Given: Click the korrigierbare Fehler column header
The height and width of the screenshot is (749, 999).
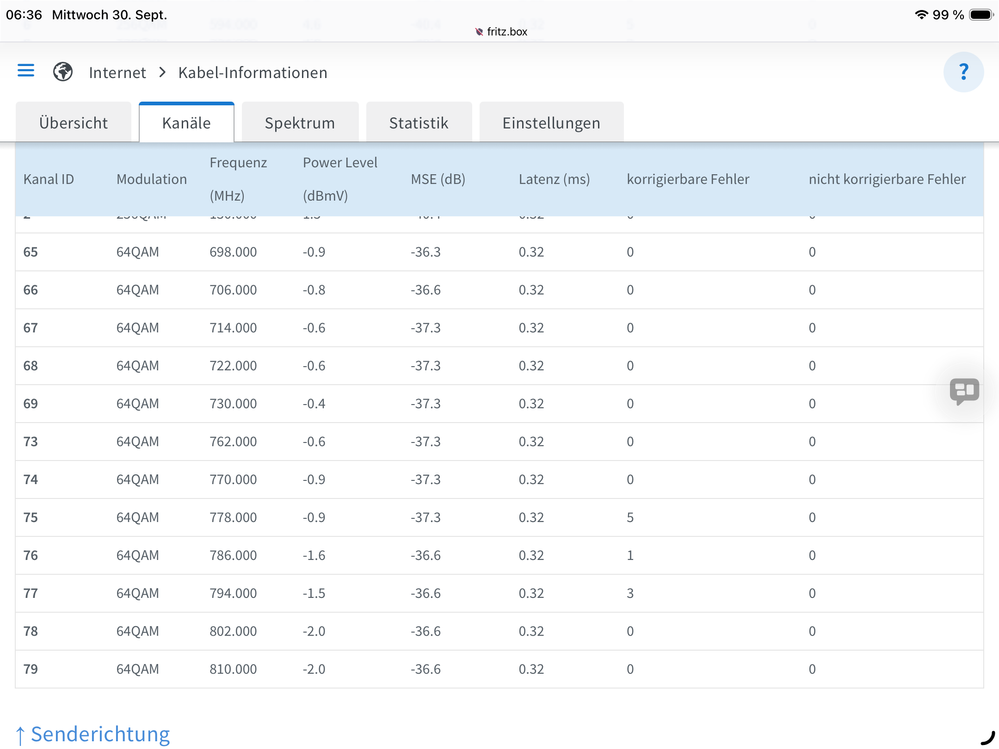Looking at the screenshot, I should tap(688, 179).
